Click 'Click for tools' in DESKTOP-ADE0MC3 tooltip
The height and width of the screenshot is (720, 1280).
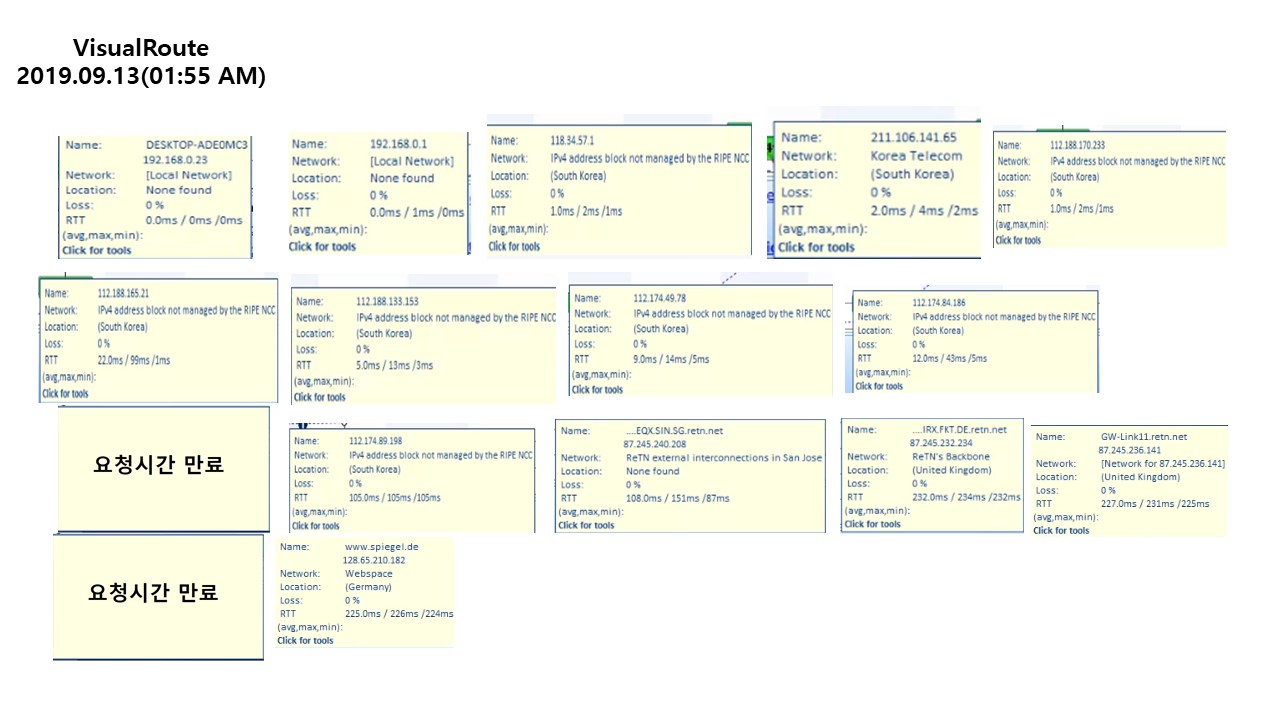(95, 251)
